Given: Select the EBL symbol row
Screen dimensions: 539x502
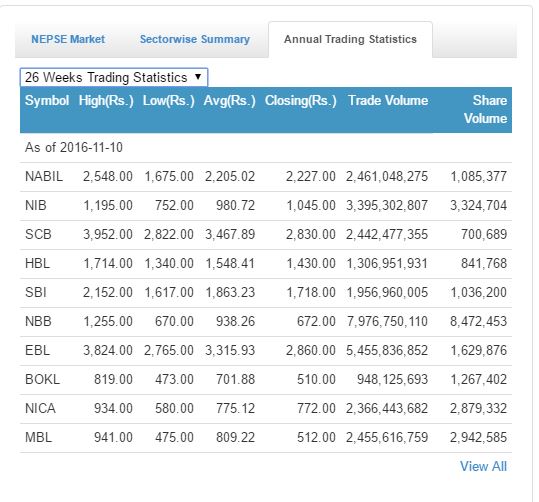Looking at the screenshot, I should click(266, 351).
